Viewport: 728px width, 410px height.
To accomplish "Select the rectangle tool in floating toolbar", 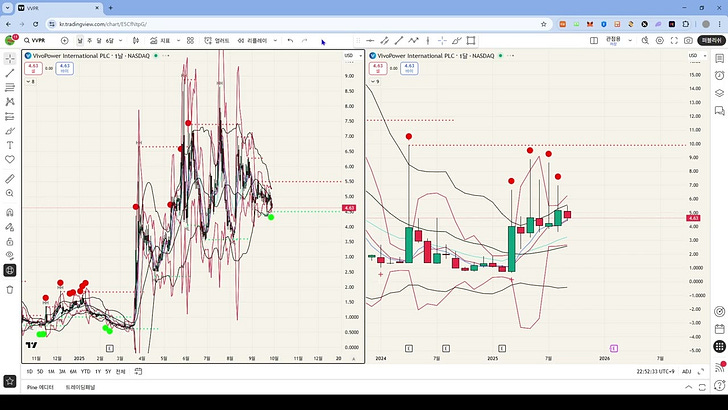I will 471,40.
